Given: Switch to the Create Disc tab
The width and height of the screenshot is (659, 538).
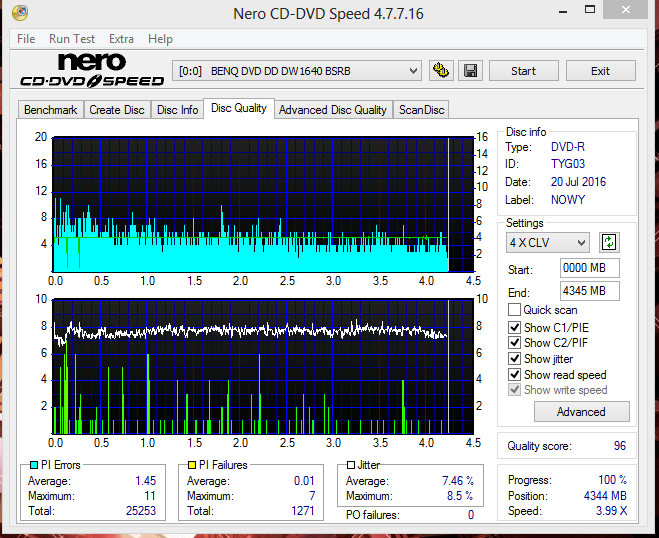Looking at the screenshot, I should 117,110.
